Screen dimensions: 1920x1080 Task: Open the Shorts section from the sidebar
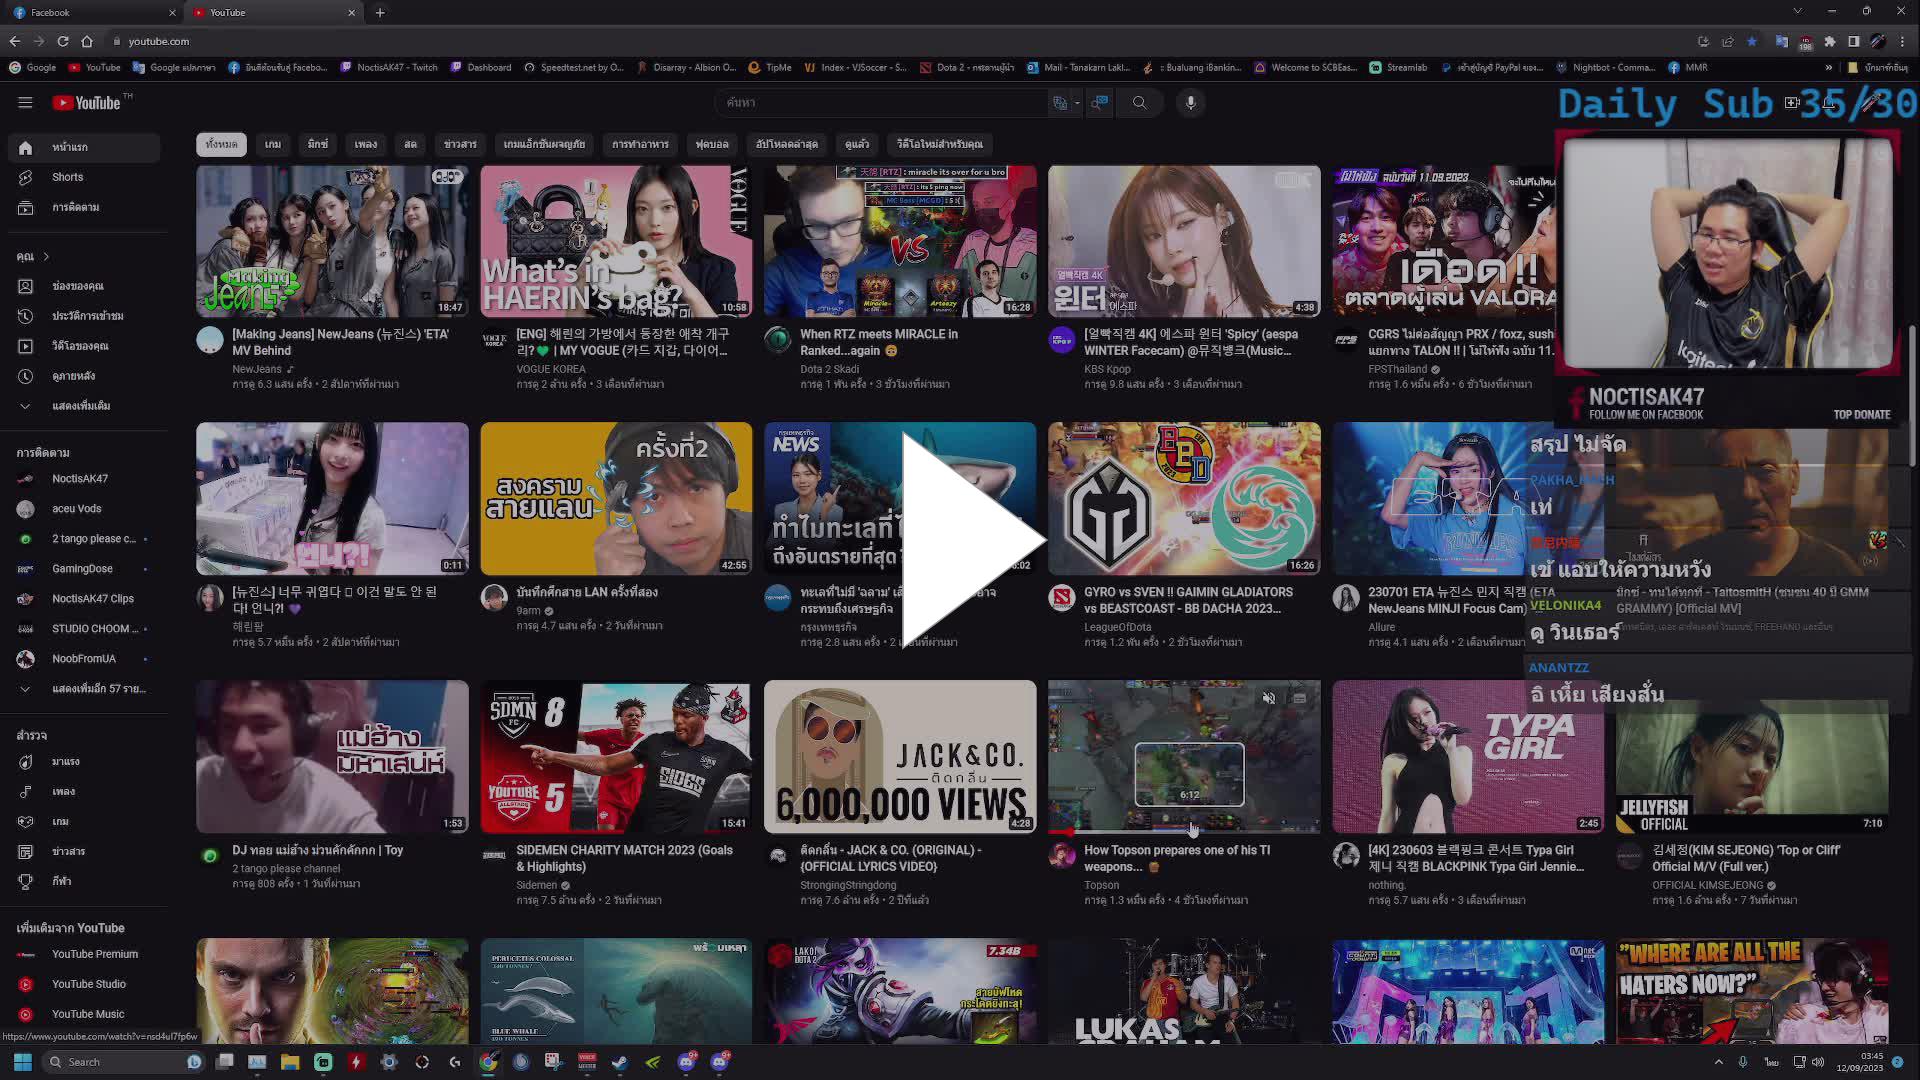tap(67, 177)
